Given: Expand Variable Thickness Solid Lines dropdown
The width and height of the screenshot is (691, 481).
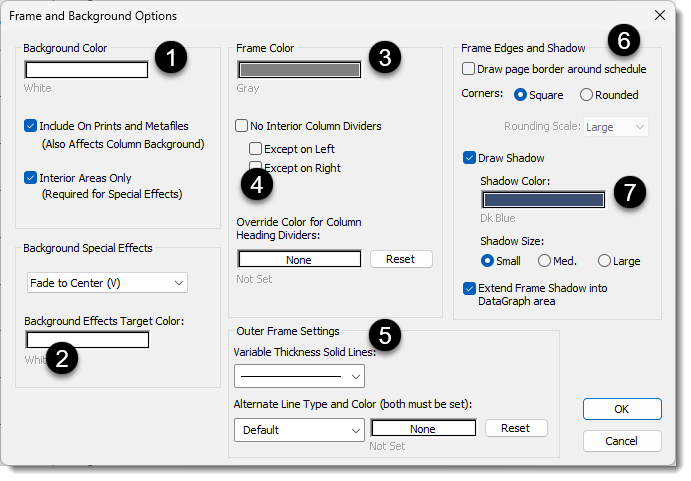Looking at the screenshot, I should (298, 376).
